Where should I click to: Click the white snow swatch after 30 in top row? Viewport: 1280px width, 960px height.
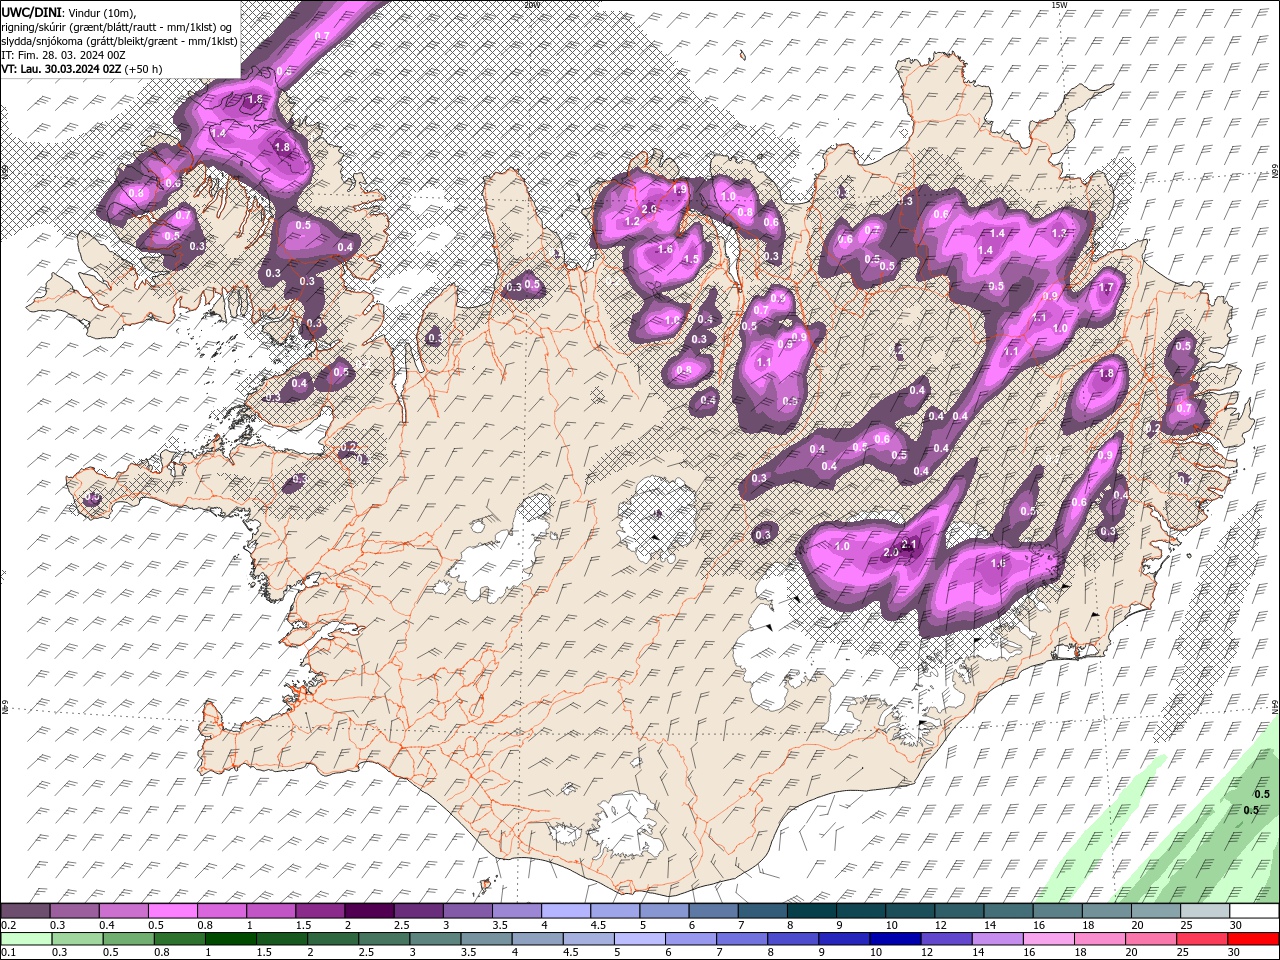click(1254, 911)
